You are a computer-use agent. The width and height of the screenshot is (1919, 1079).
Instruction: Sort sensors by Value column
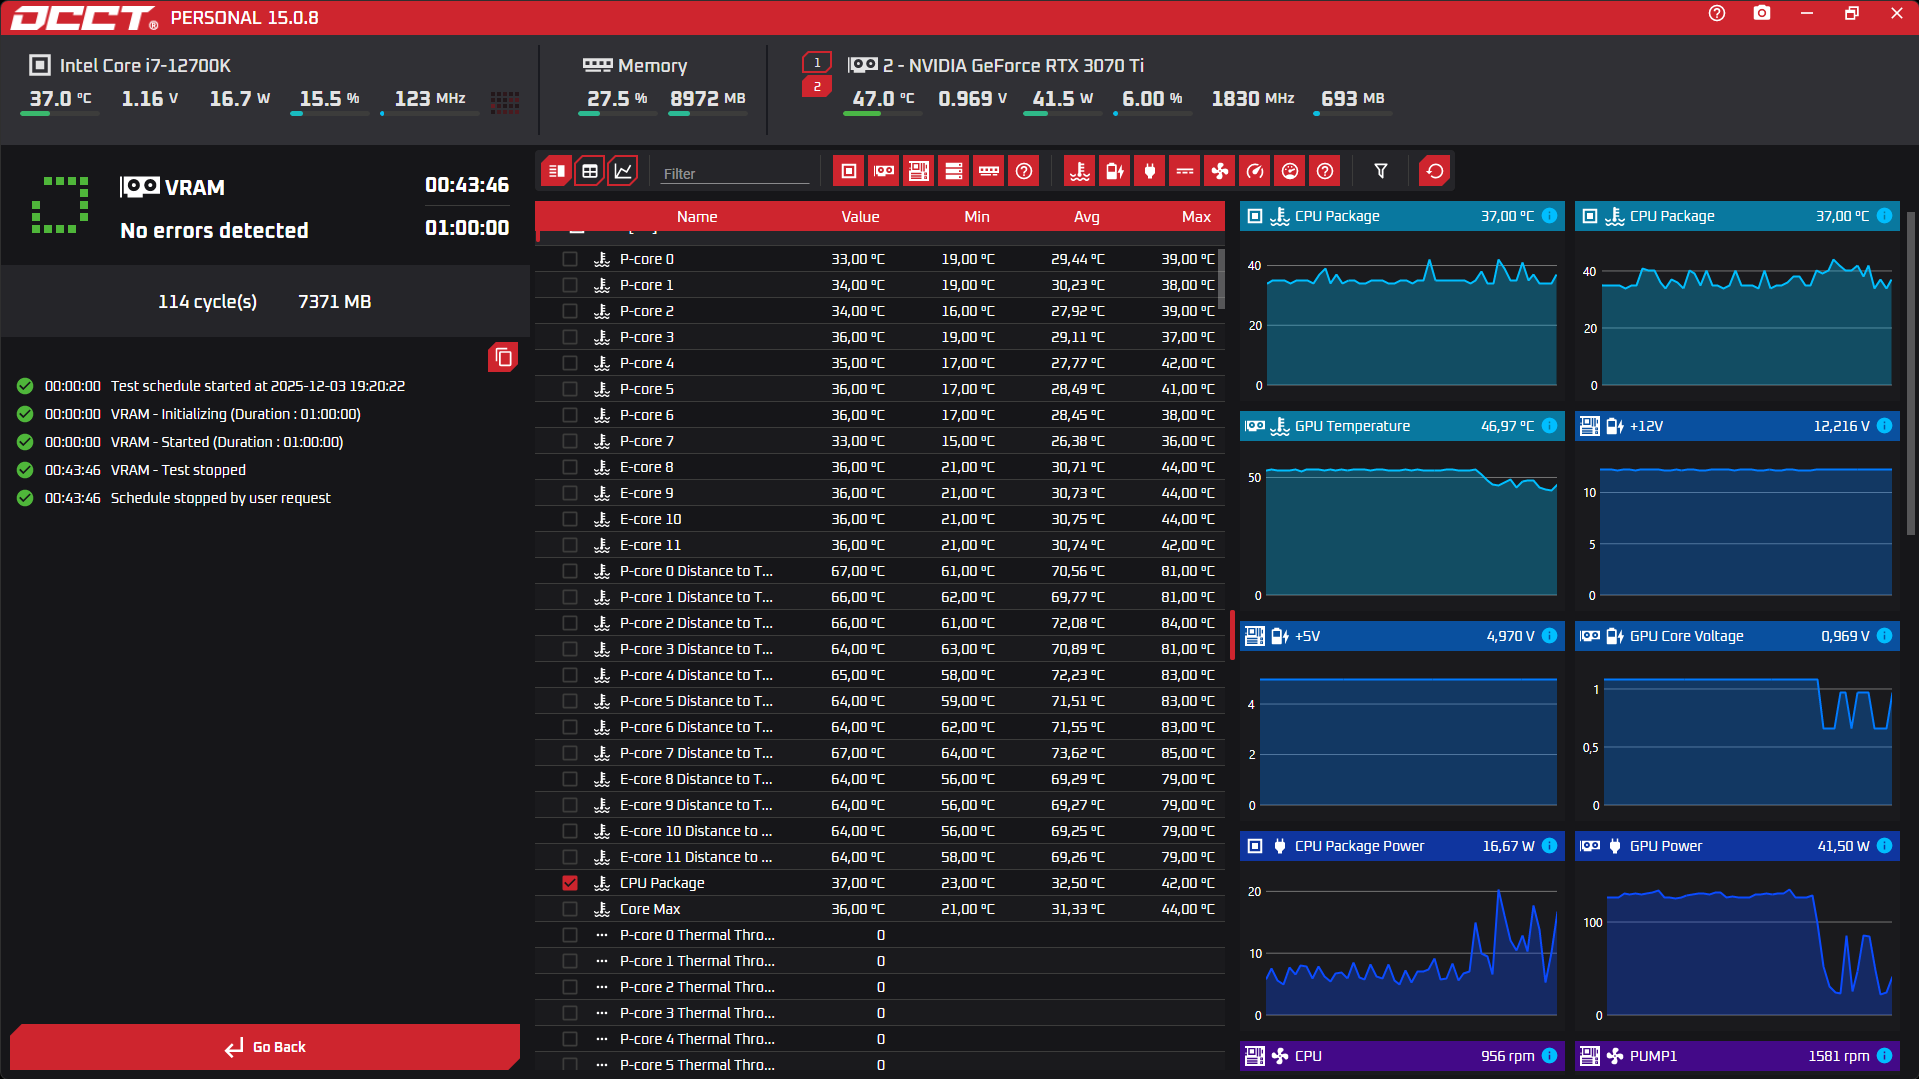[x=860, y=217]
